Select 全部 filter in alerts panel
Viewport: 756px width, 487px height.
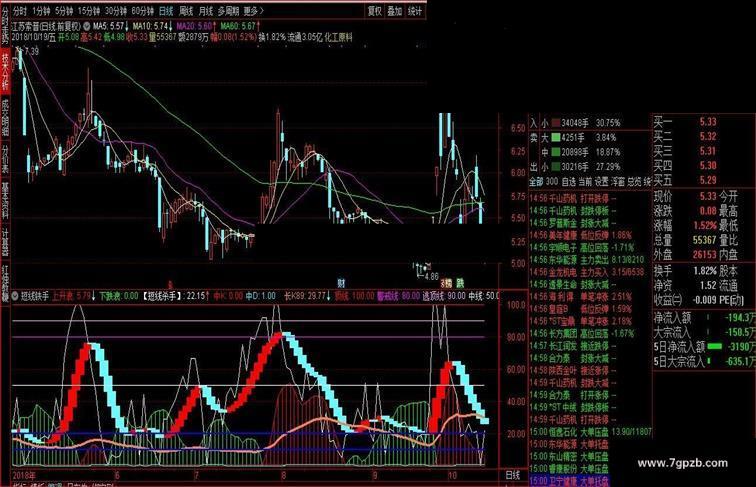(x=537, y=182)
